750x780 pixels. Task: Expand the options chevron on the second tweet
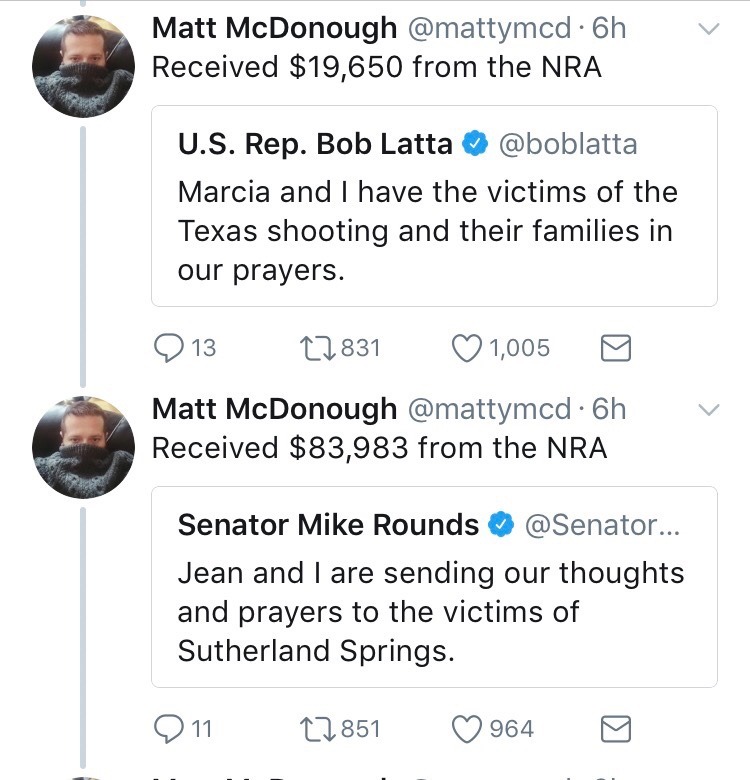(x=707, y=410)
